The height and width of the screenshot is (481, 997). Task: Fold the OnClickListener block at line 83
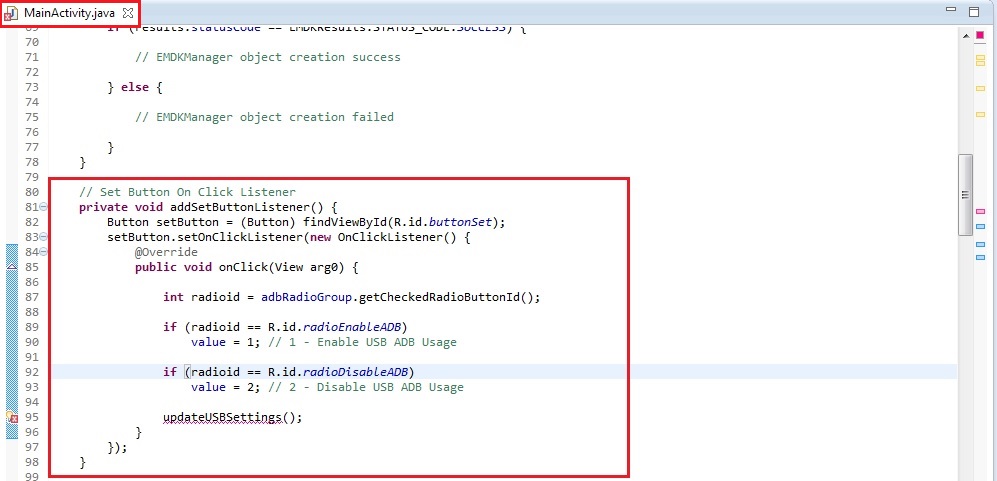[44, 237]
